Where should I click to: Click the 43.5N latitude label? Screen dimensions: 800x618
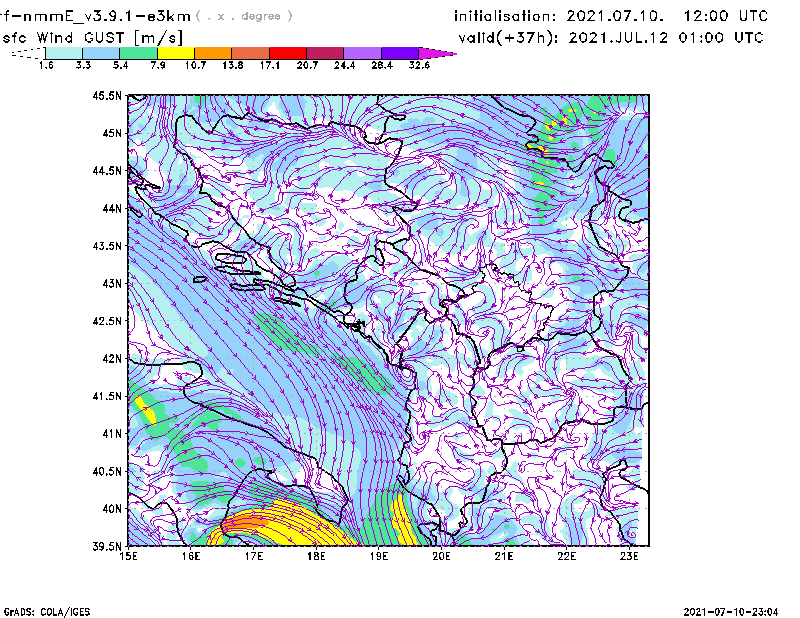[107, 246]
